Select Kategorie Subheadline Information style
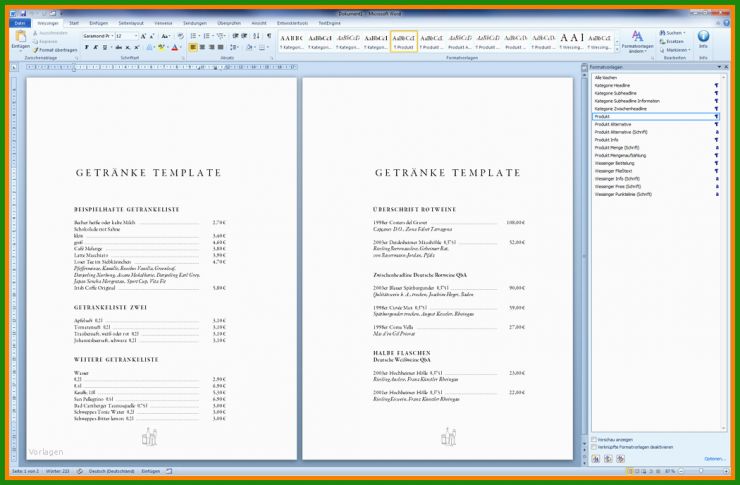 (x=656, y=101)
